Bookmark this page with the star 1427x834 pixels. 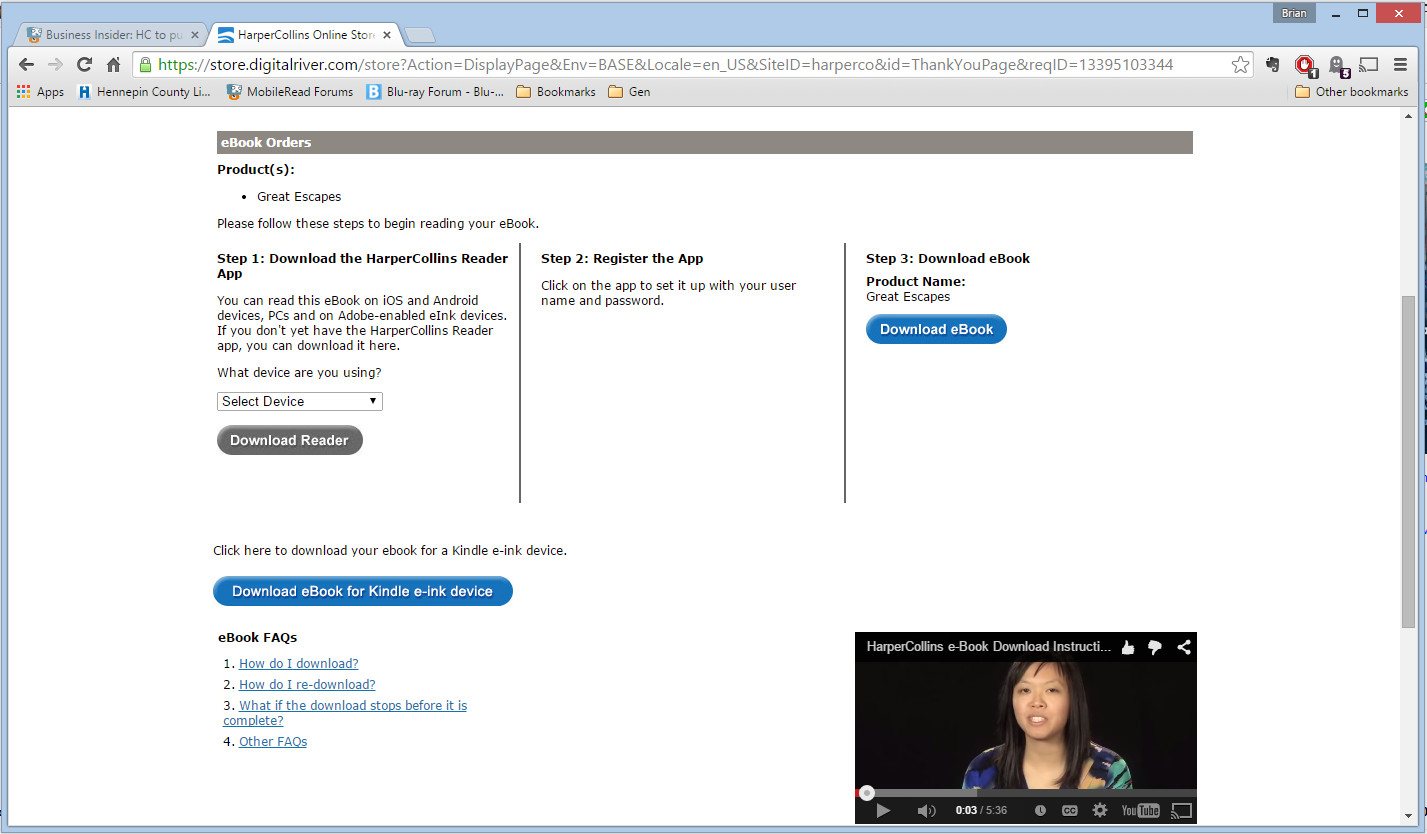point(1240,65)
